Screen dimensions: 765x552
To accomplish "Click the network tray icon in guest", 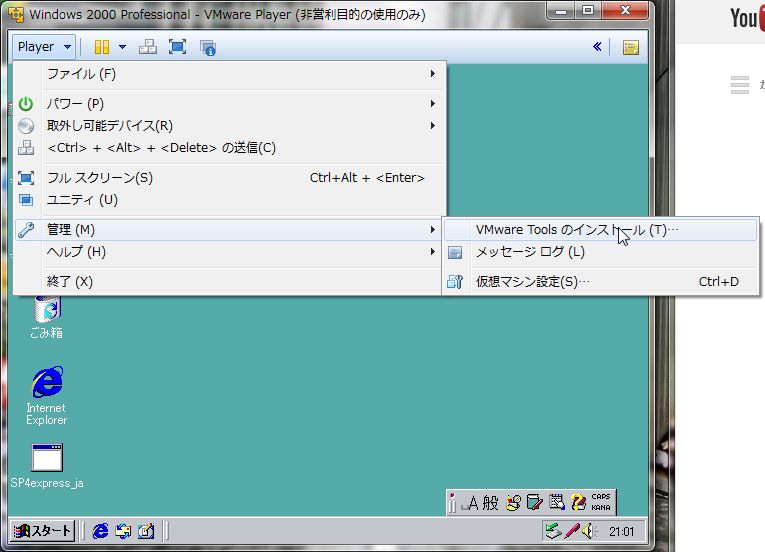I will (554, 531).
